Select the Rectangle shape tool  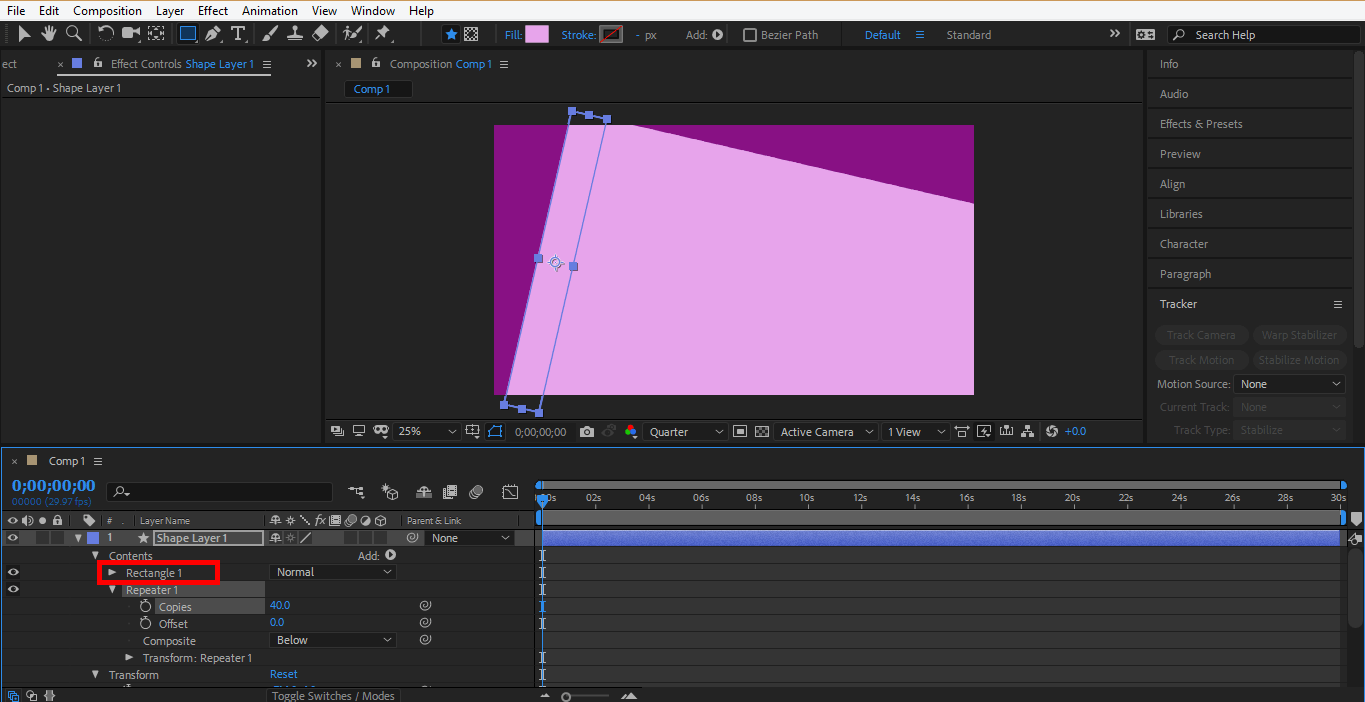[x=187, y=34]
